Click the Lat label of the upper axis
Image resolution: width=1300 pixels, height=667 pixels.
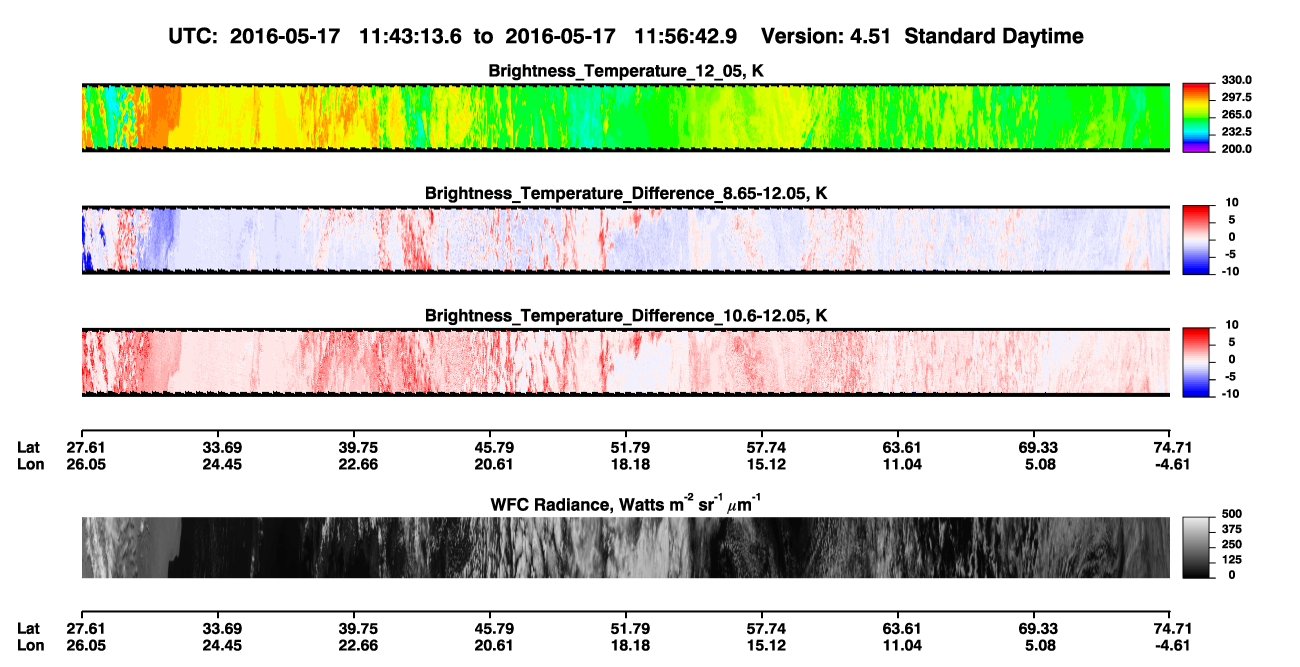(28, 448)
